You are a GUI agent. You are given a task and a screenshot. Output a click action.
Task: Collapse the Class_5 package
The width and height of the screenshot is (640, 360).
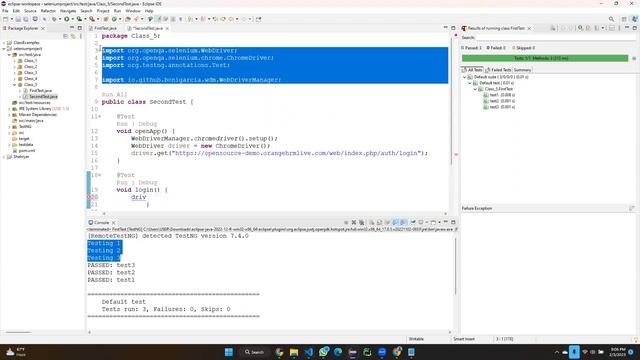tap(15, 84)
